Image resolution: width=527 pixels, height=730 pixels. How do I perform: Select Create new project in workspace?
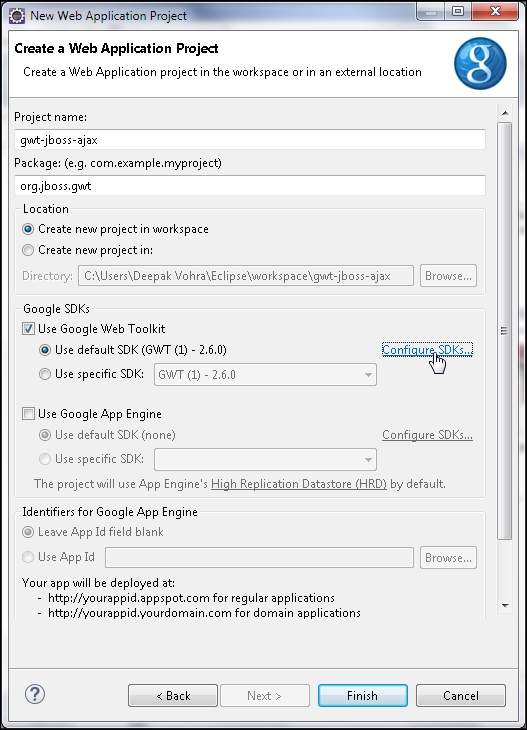(28, 229)
